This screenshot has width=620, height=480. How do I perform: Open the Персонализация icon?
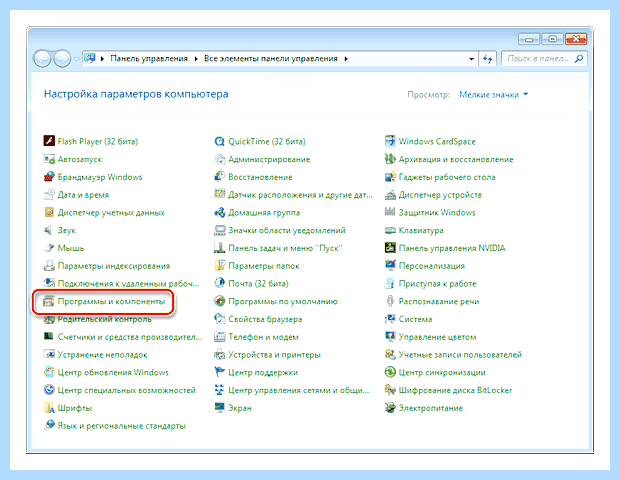point(390,266)
